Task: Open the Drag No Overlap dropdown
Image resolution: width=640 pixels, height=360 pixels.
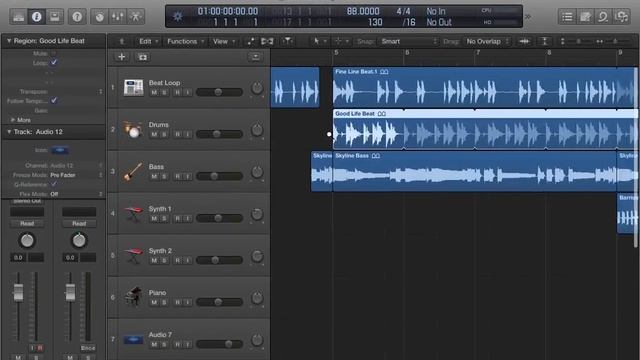Action: [487, 41]
